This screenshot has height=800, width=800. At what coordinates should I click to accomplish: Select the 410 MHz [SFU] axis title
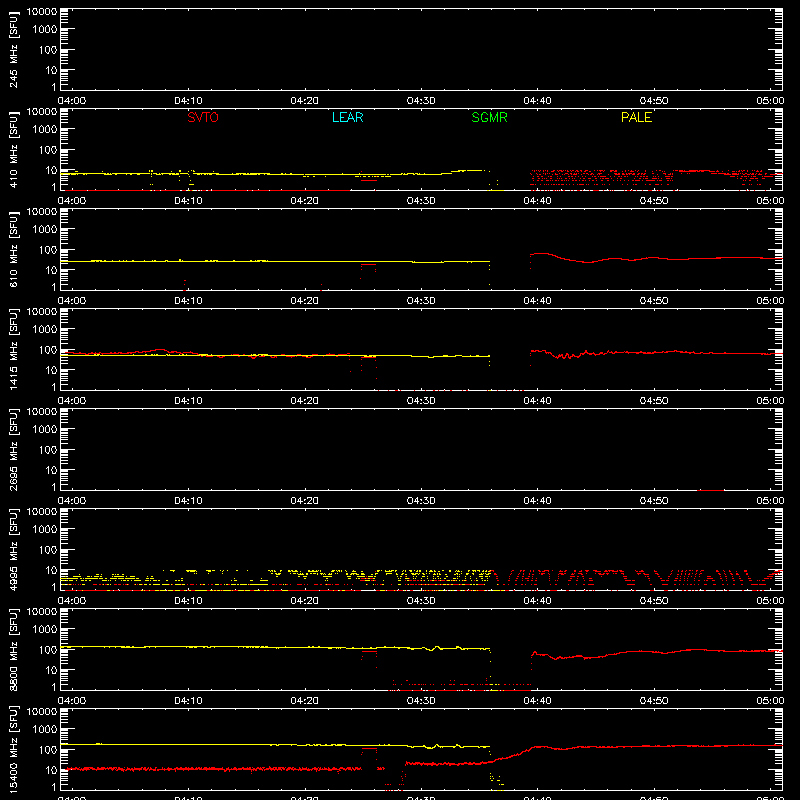pos(13,149)
